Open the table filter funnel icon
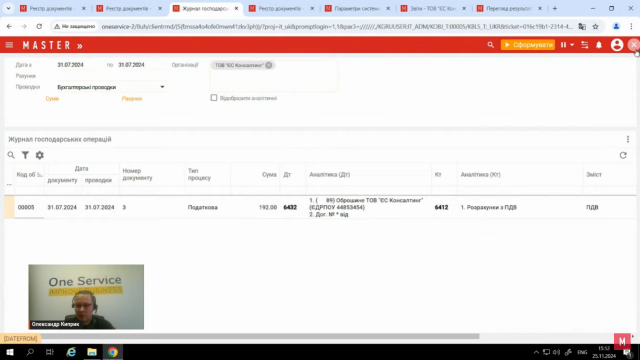 [25, 155]
